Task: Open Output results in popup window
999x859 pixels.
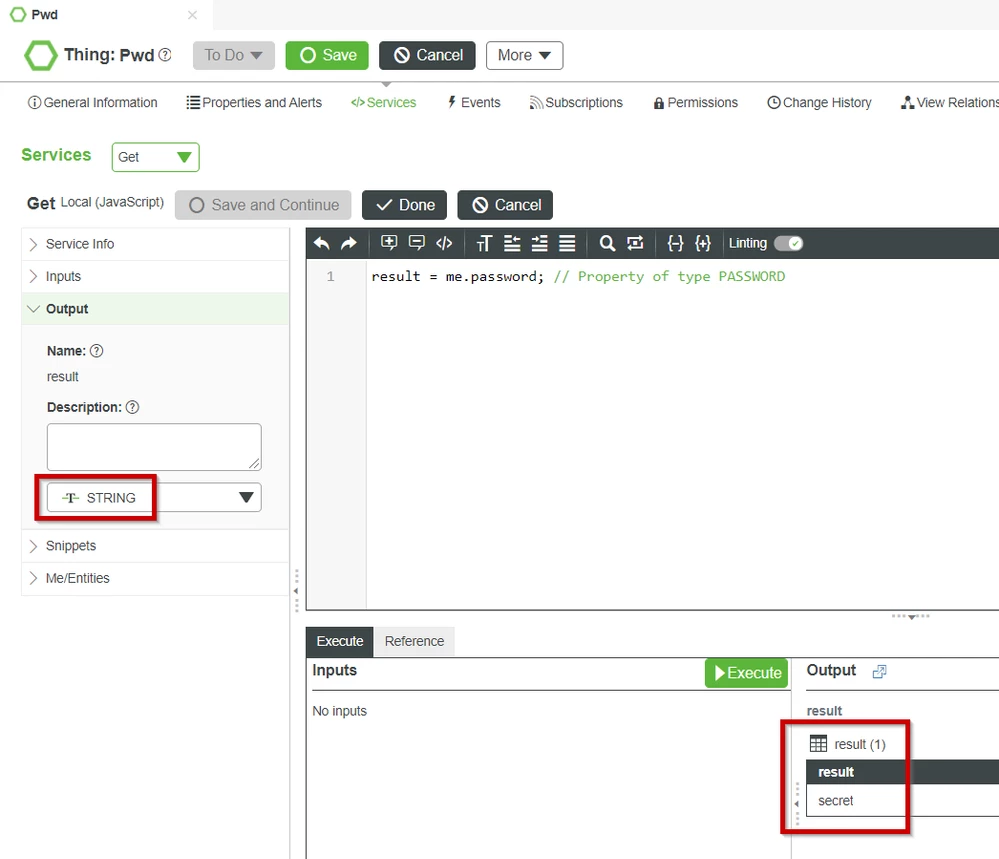Action: point(879,672)
